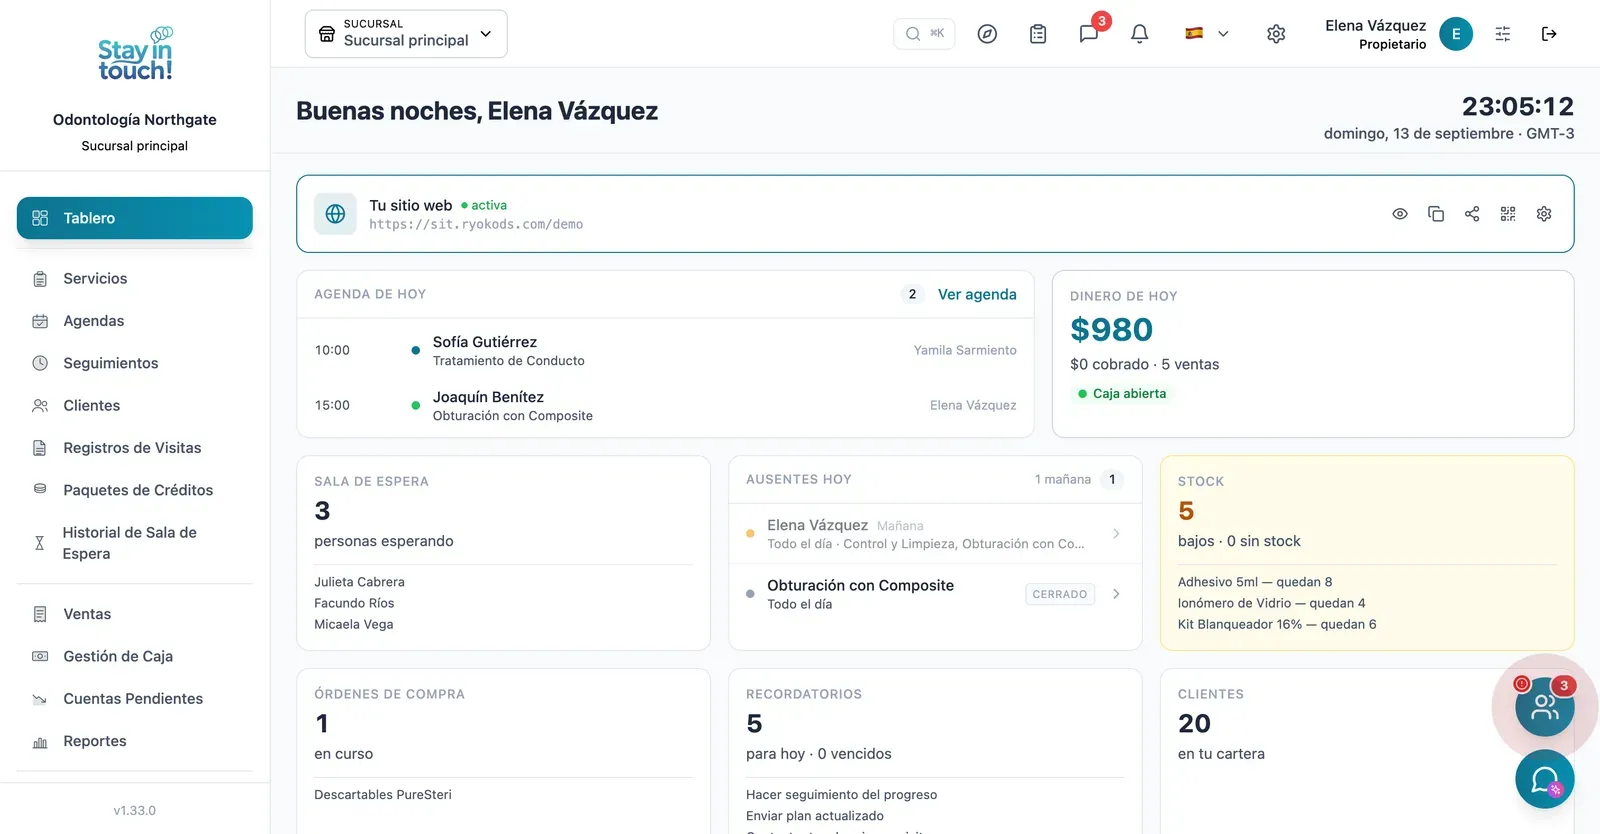Click the search field in header

[924, 34]
